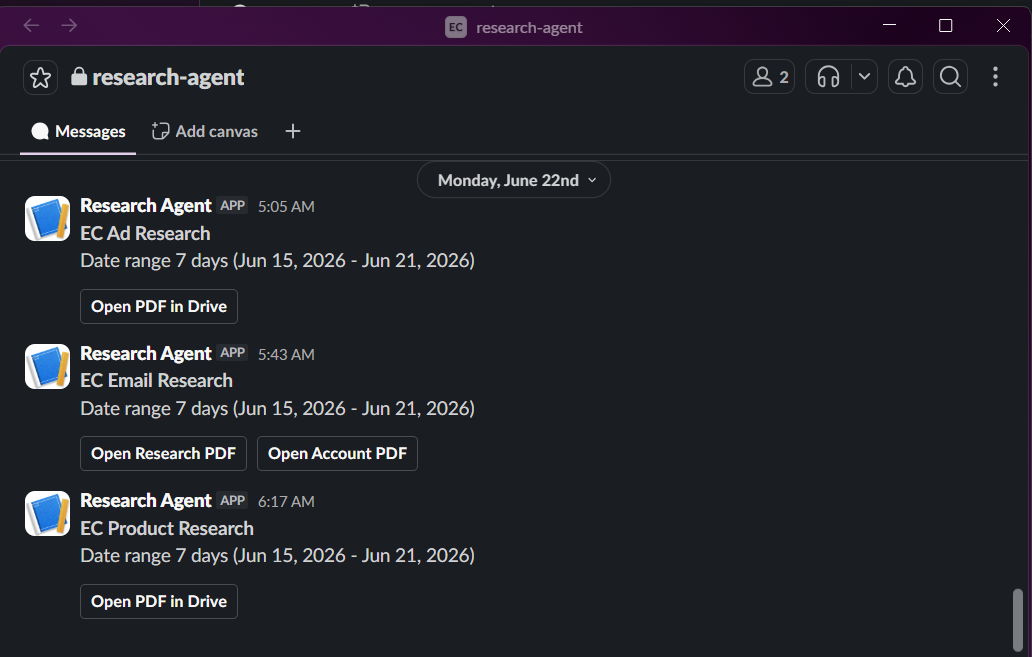Click Research Agent name on 5:43 AM message

pos(146,354)
